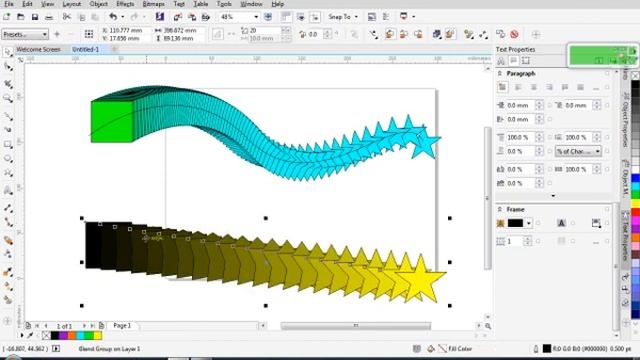Set paragraph alignment to Force Justify
640x360 pixels.
tap(580, 87)
